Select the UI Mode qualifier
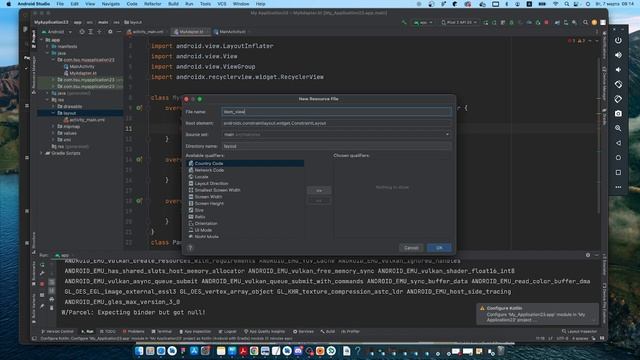The width and height of the screenshot is (640, 360). [x=245, y=230]
